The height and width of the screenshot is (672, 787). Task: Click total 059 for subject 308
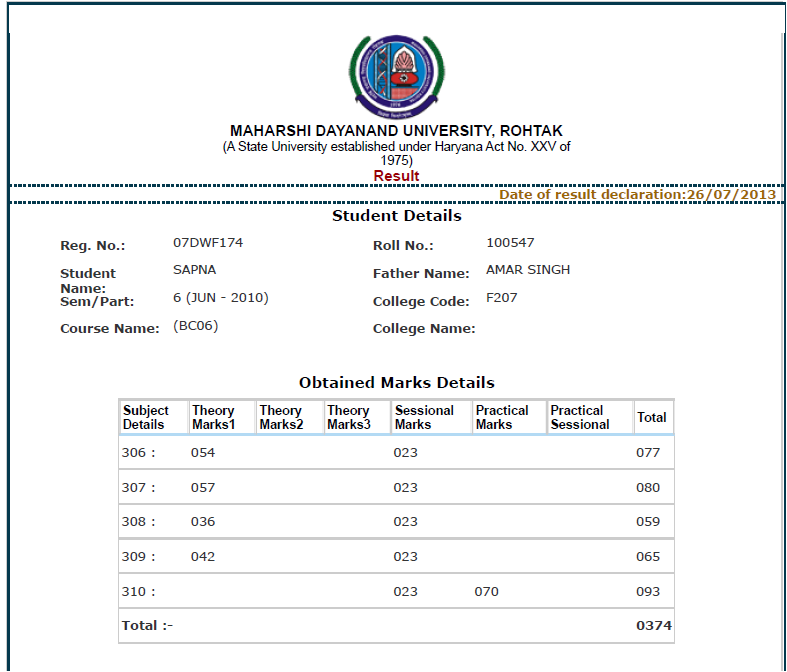coord(648,522)
